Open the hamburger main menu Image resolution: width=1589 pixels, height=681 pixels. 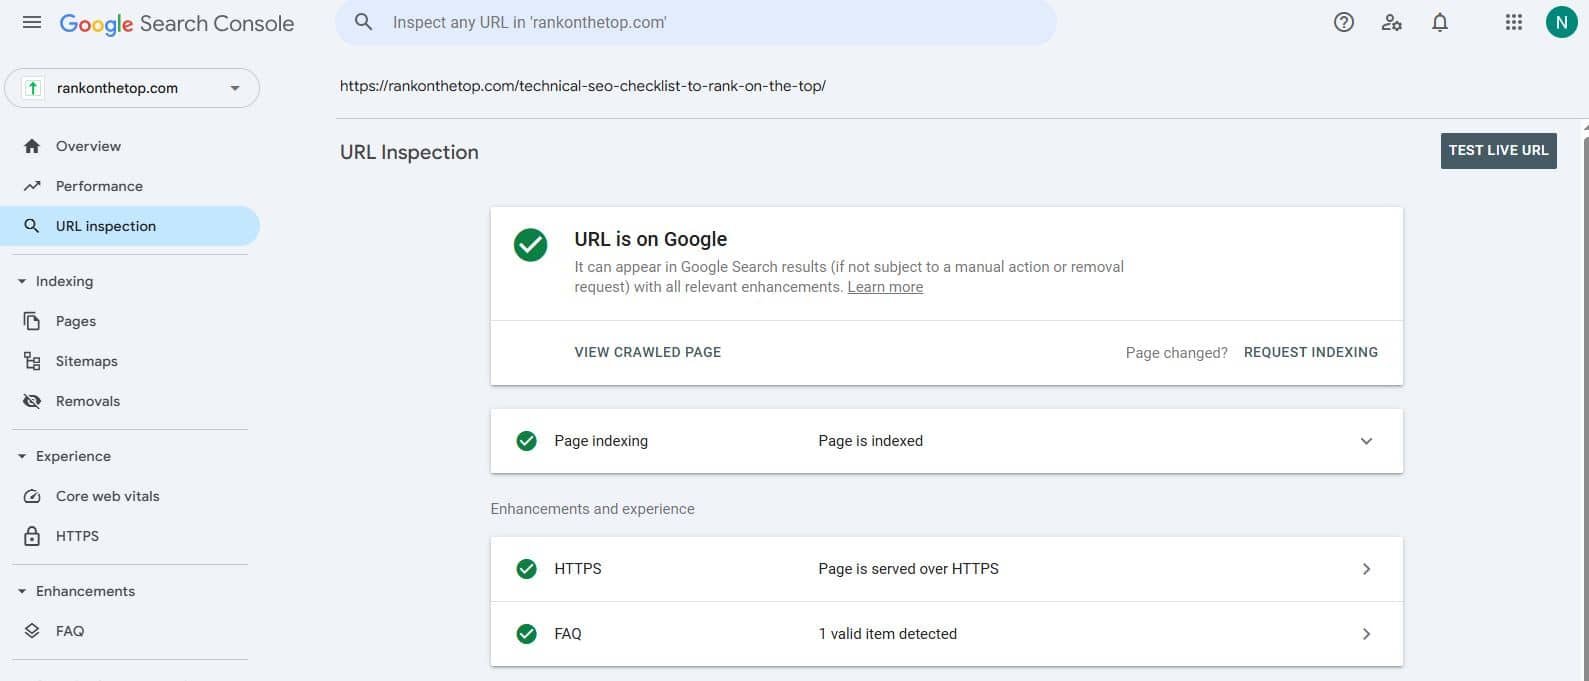[32, 22]
